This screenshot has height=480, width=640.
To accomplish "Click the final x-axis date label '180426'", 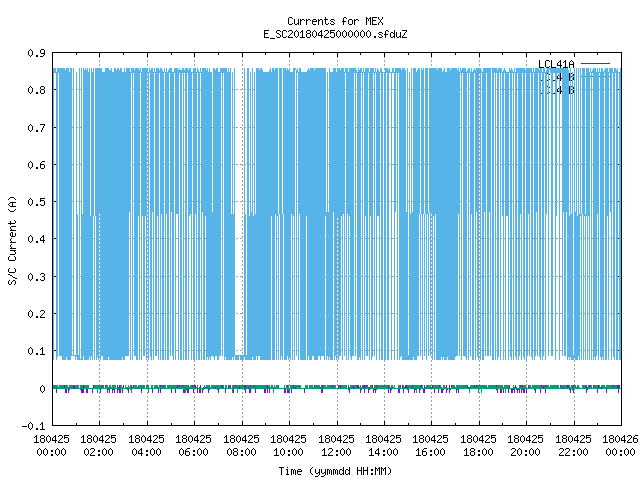I will pyautogui.click(x=620, y=439).
